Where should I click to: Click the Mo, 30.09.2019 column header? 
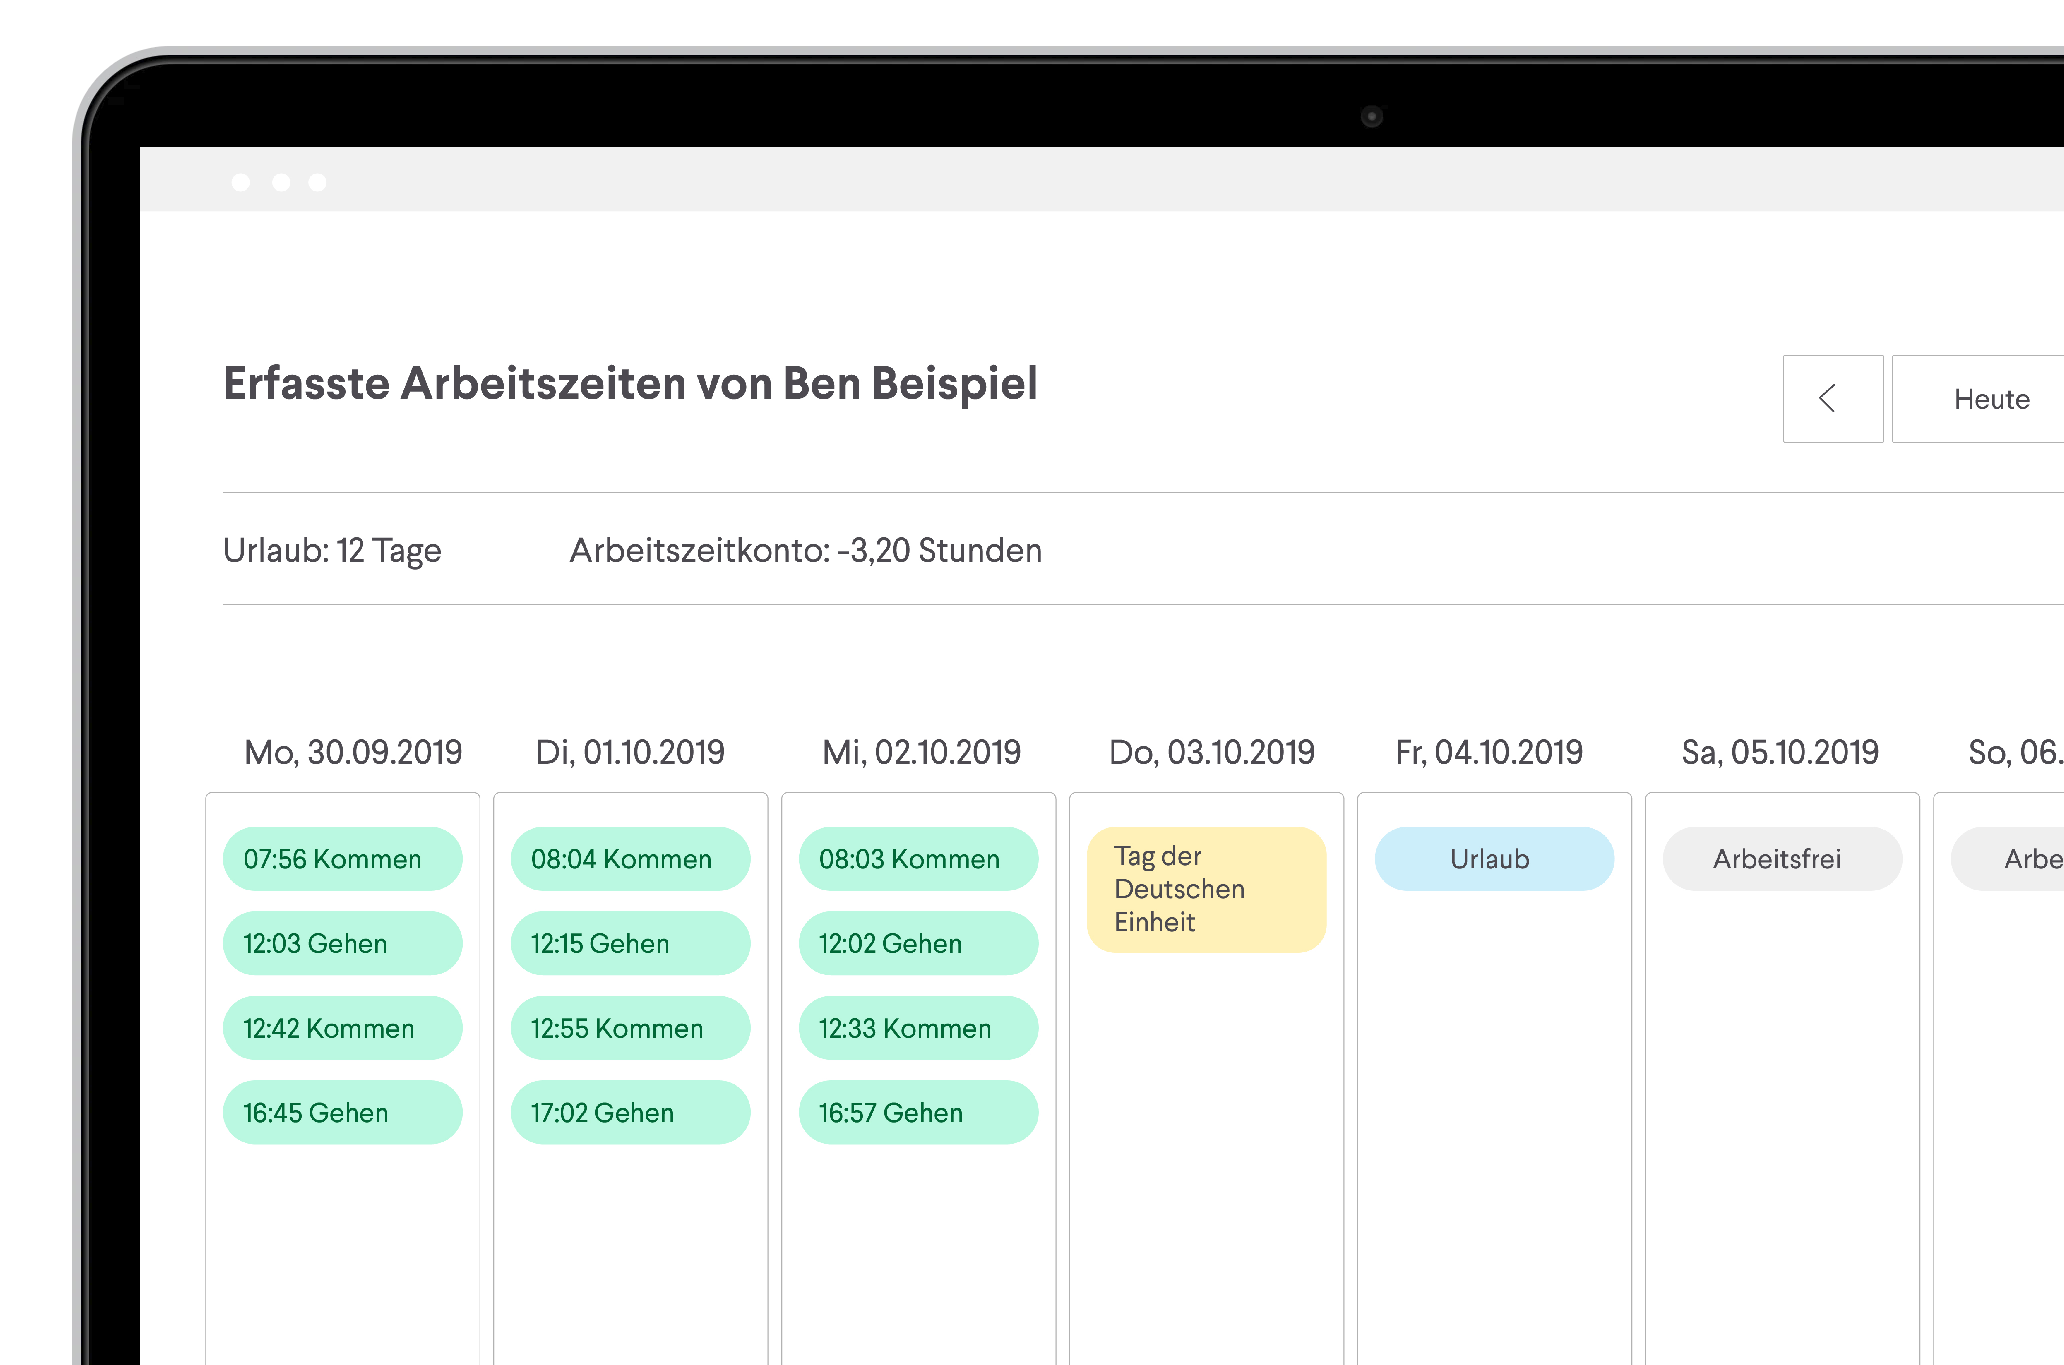[x=353, y=752]
